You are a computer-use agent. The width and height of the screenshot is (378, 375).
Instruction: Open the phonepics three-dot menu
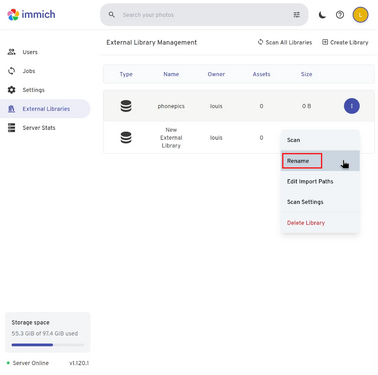click(x=352, y=106)
